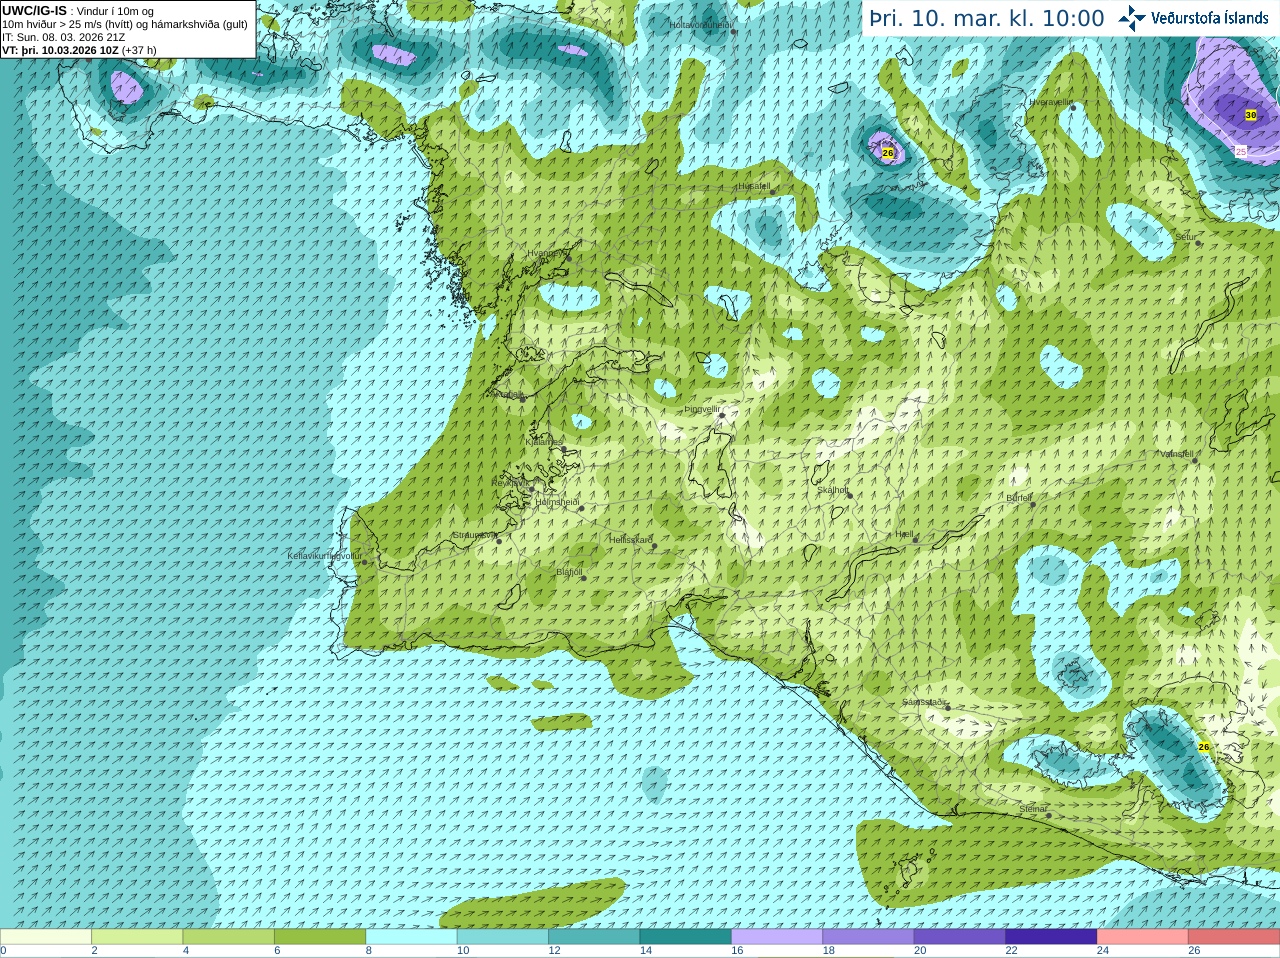This screenshot has height=958, width=1280.
Task: Pick the 2–4 m/s light green legend swatch
Action: [137, 937]
